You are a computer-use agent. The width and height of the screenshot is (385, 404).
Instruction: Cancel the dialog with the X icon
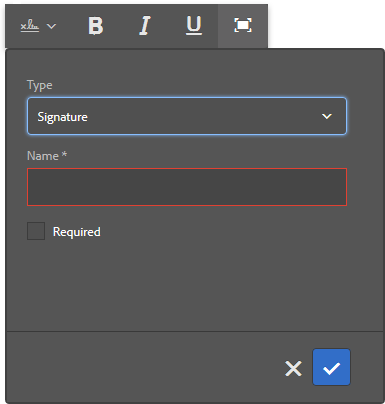293,368
